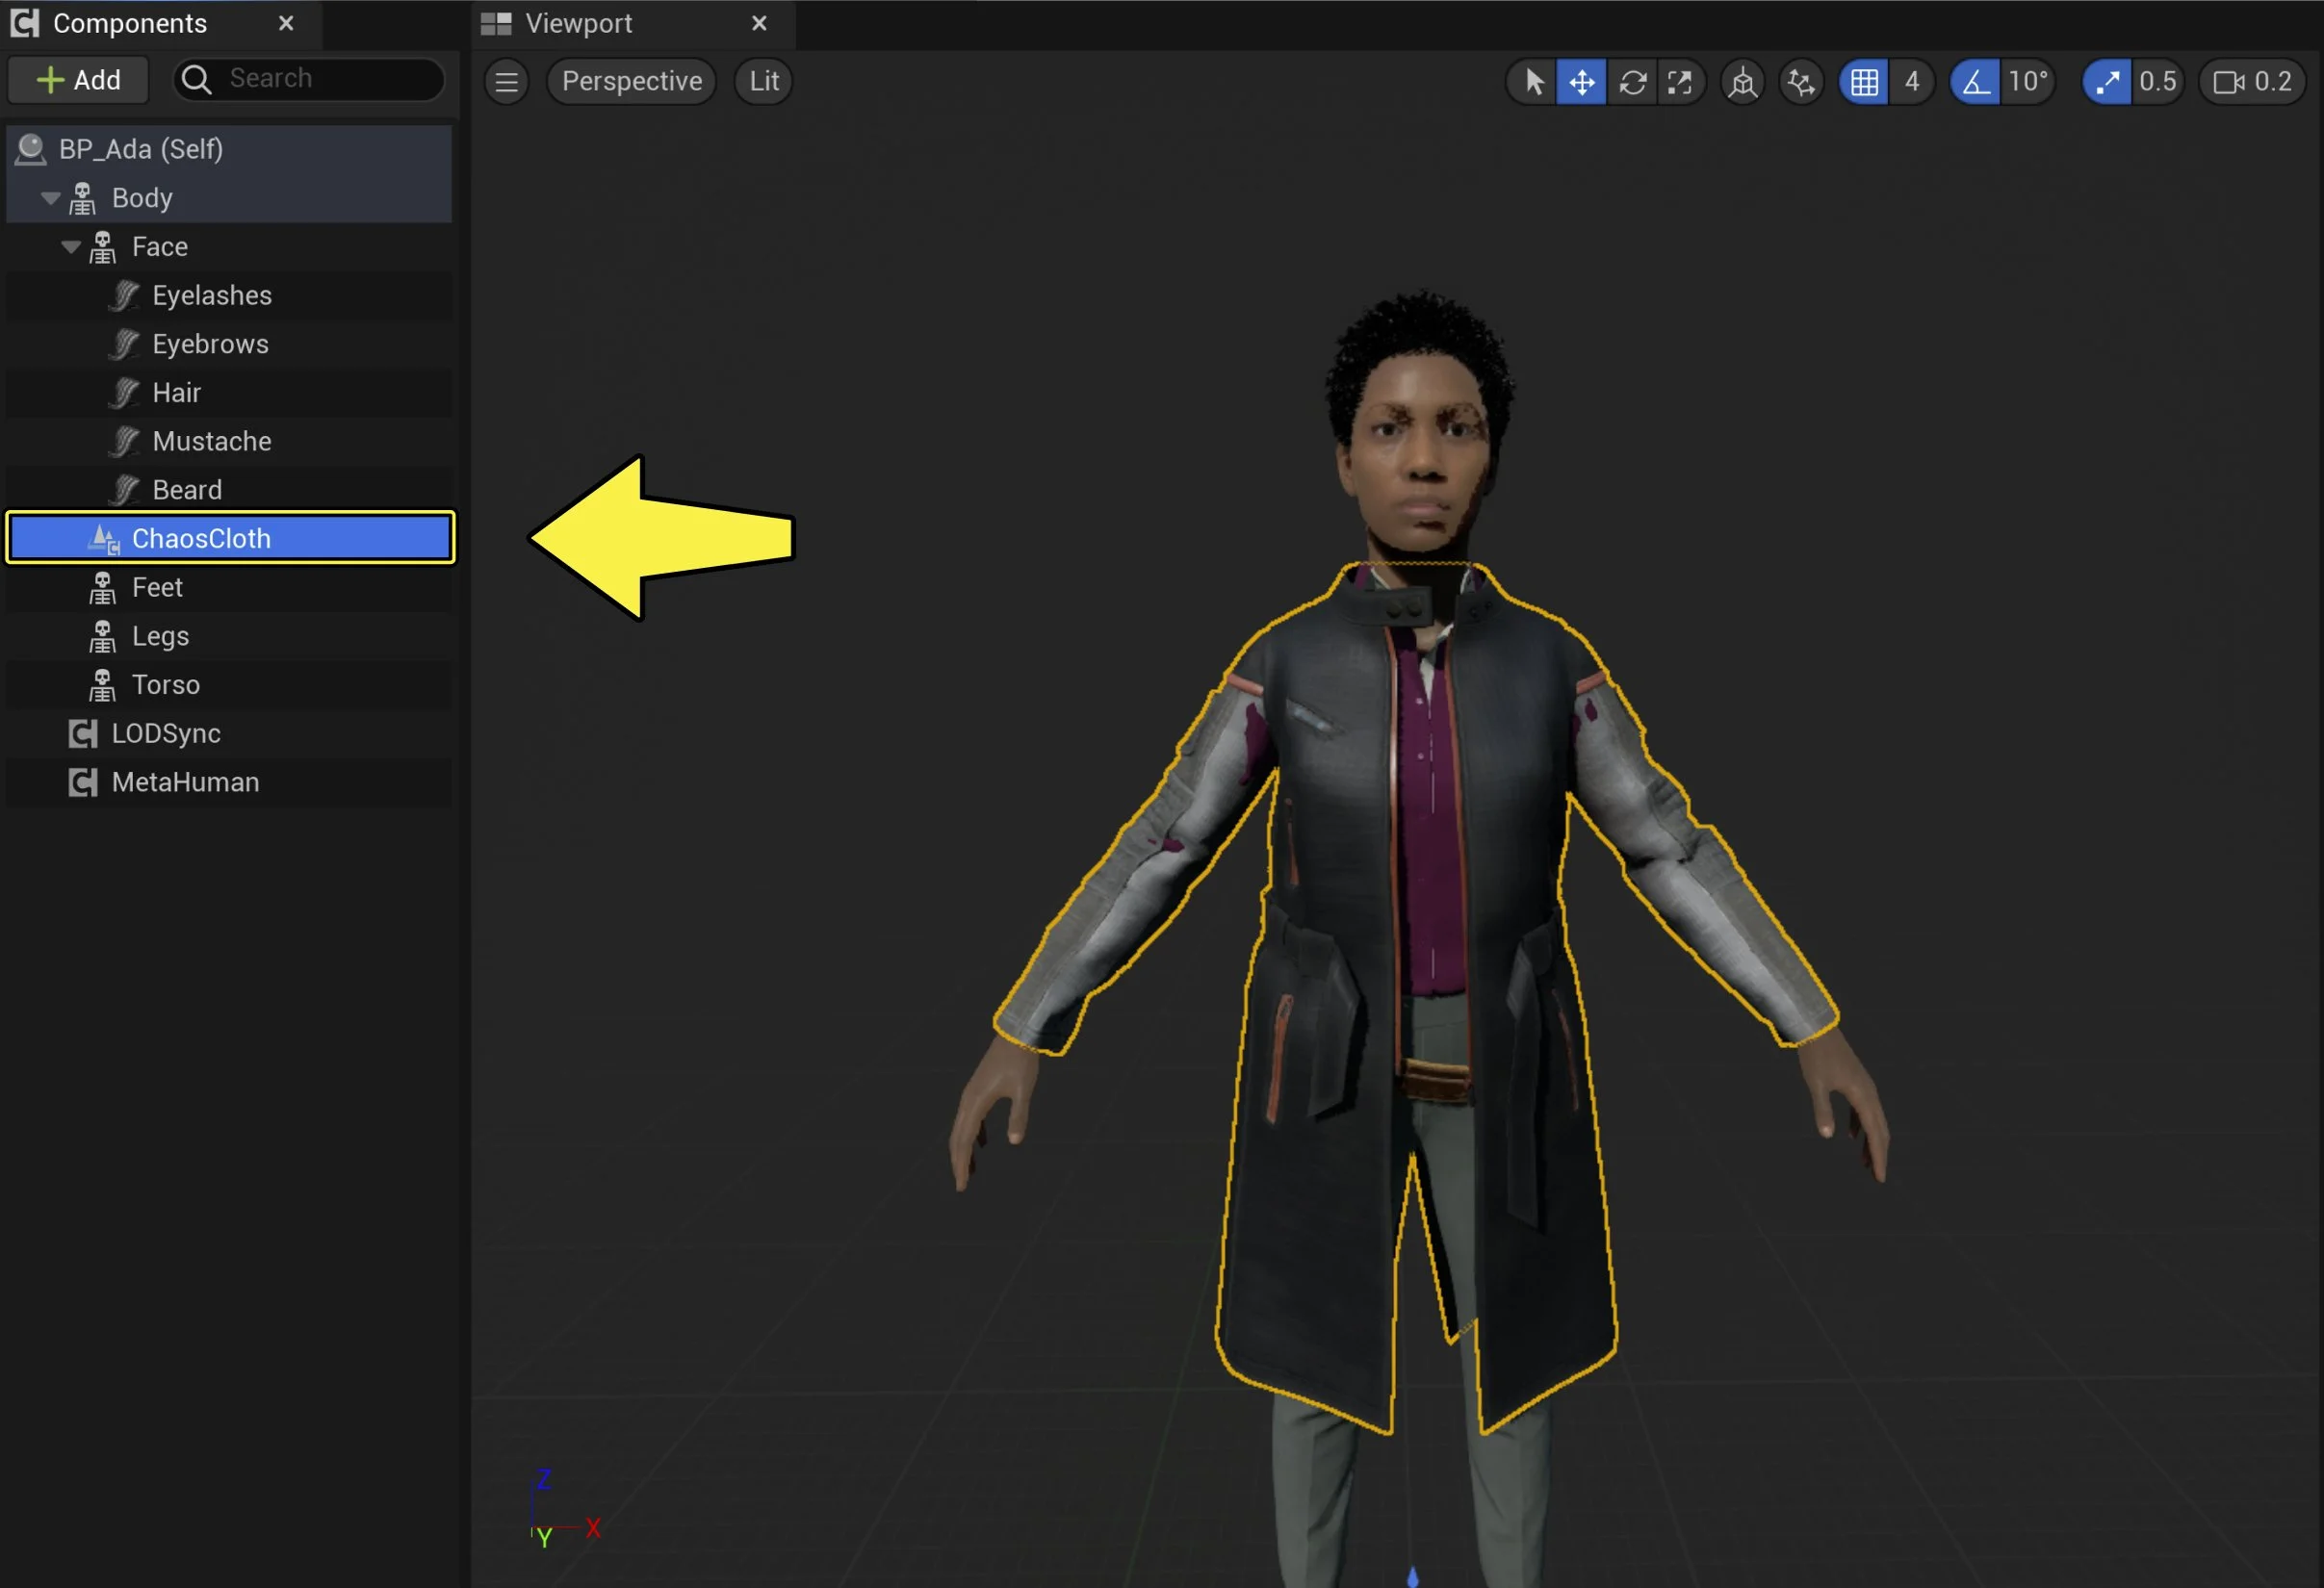The height and width of the screenshot is (1588, 2324).
Task: Click the BP_Ada actor icon
Action: pos(31,149)
